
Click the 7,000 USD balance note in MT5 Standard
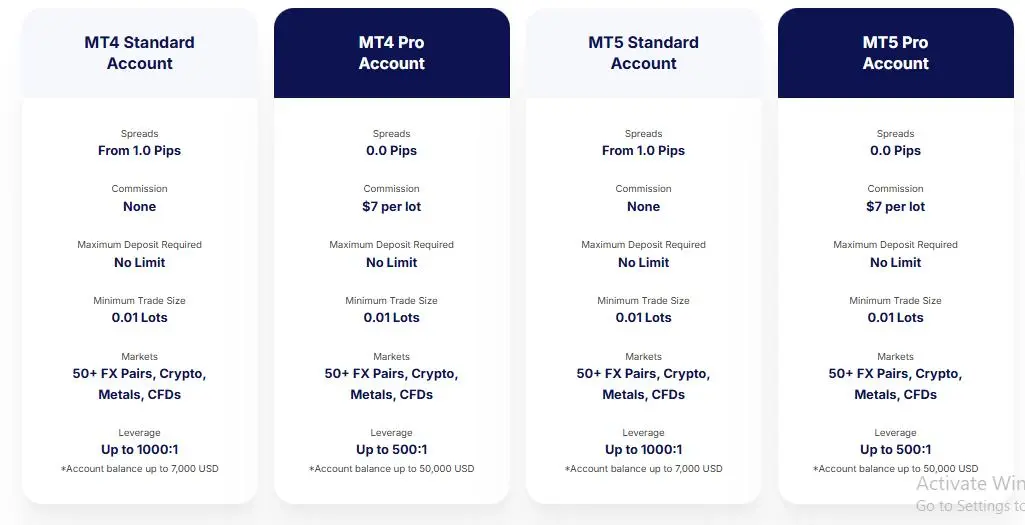tap(643, 469)
